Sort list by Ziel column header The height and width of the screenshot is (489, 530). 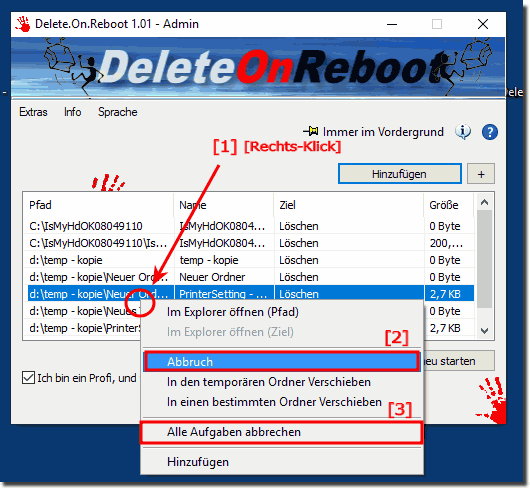[x=348, y=205]
